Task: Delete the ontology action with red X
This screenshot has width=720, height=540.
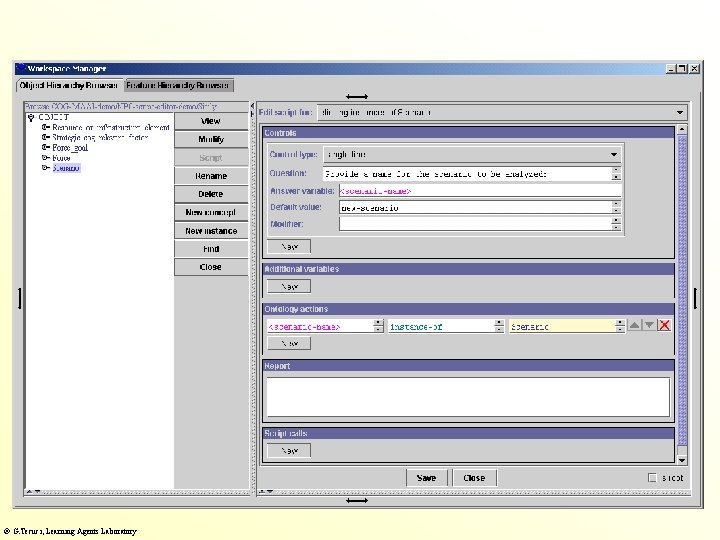Action: [x=664, y=326]
